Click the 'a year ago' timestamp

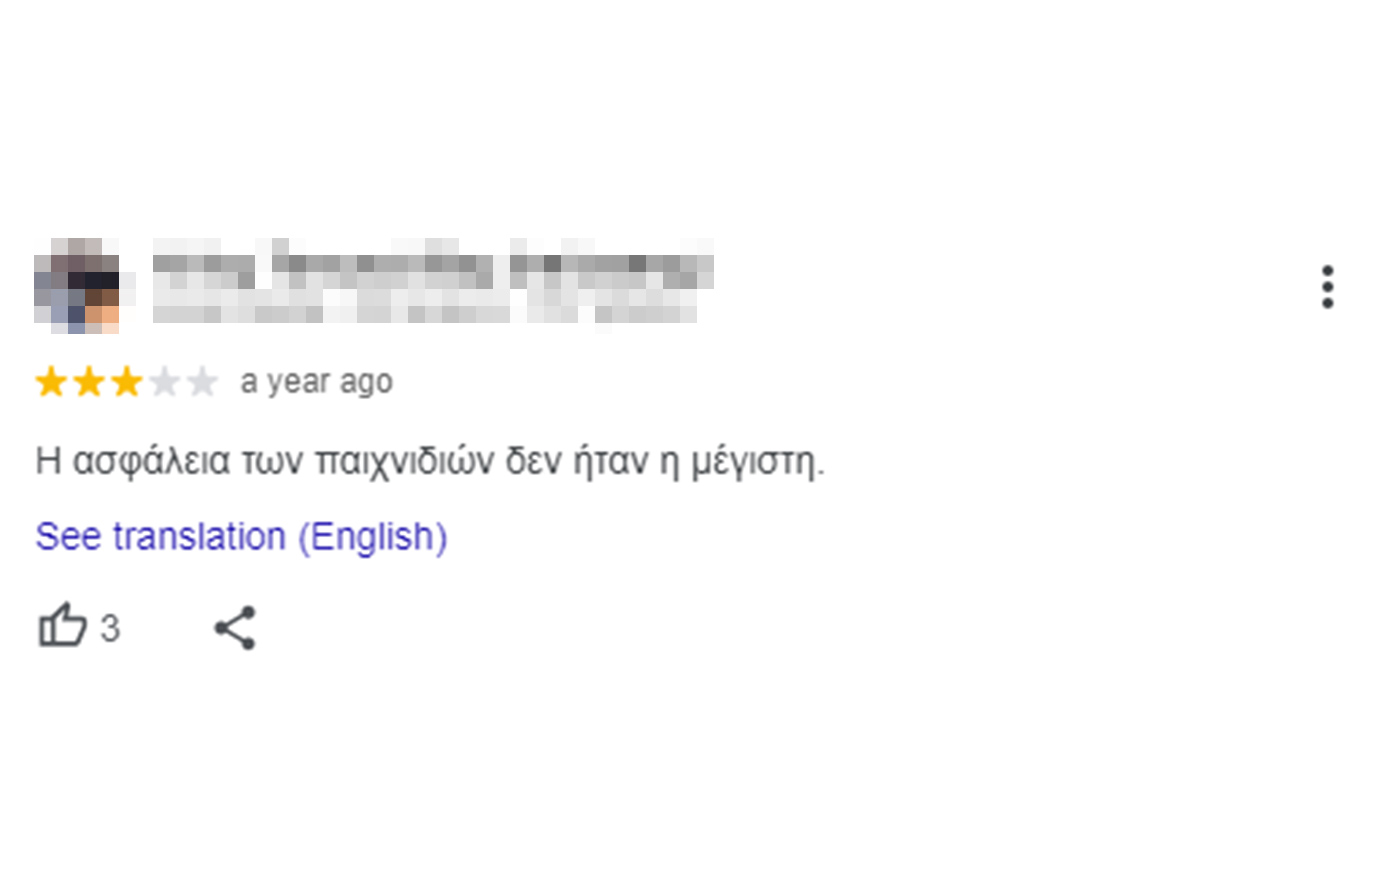click(315, 381)
